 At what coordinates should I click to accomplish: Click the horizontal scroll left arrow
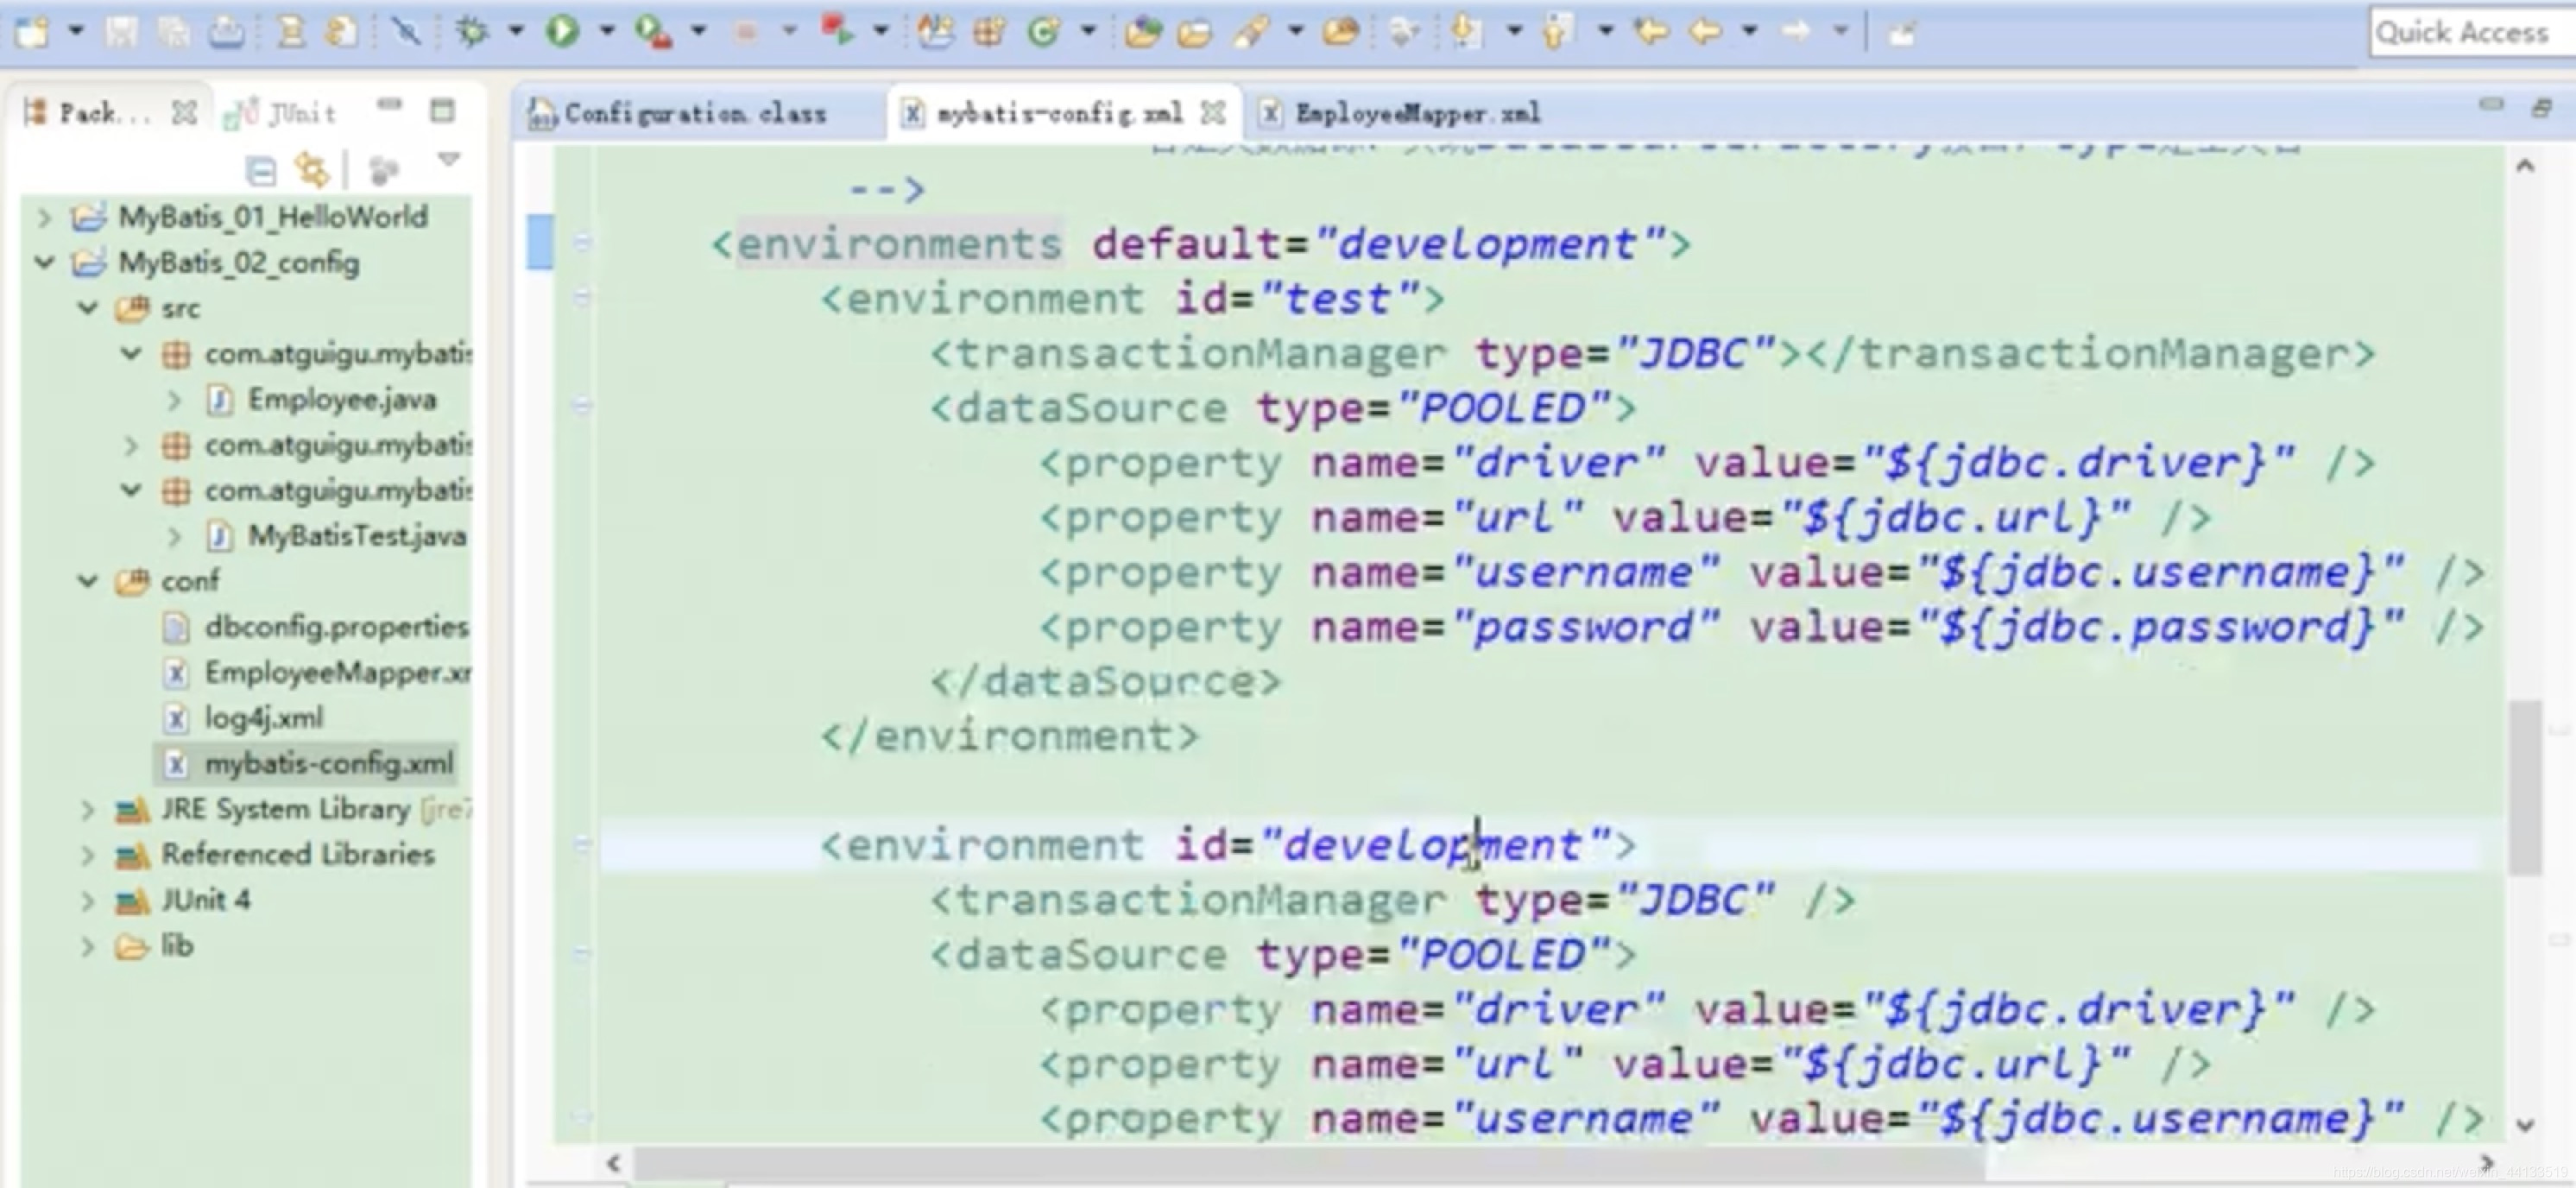pos(613,1163)
